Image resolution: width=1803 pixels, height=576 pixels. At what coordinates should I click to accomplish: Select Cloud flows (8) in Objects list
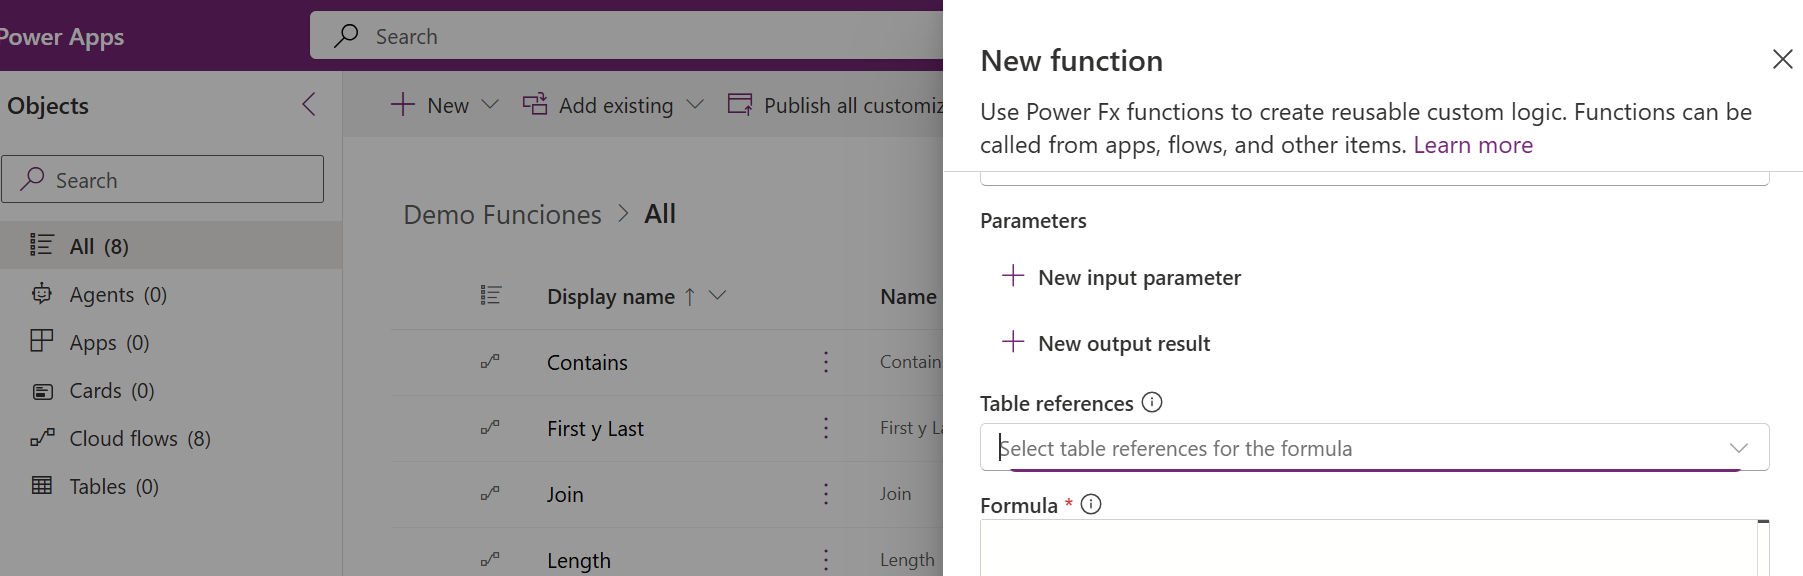tap(170, 438)
